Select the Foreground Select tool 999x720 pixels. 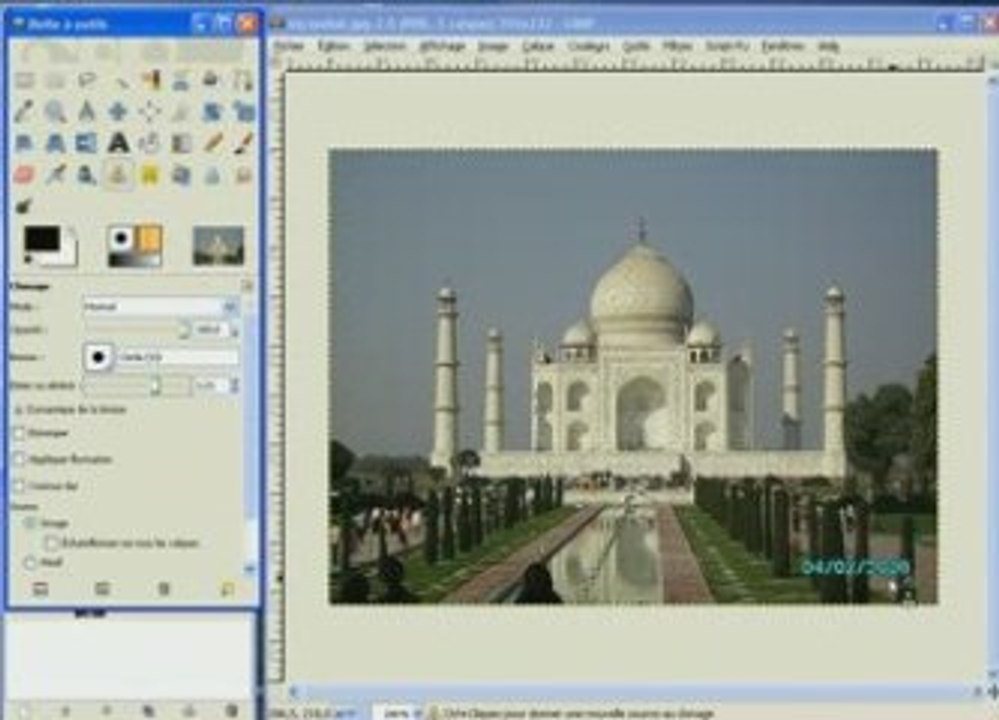[x=212, y=80]
